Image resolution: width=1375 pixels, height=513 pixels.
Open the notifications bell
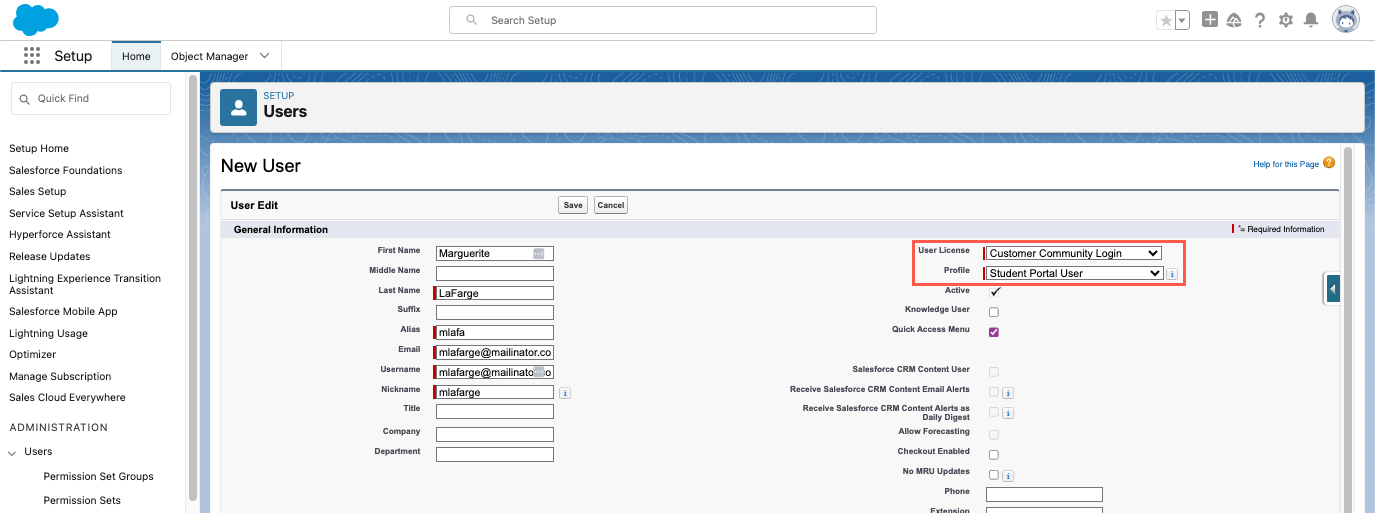pyautogui.click(x=1311, y=20)
